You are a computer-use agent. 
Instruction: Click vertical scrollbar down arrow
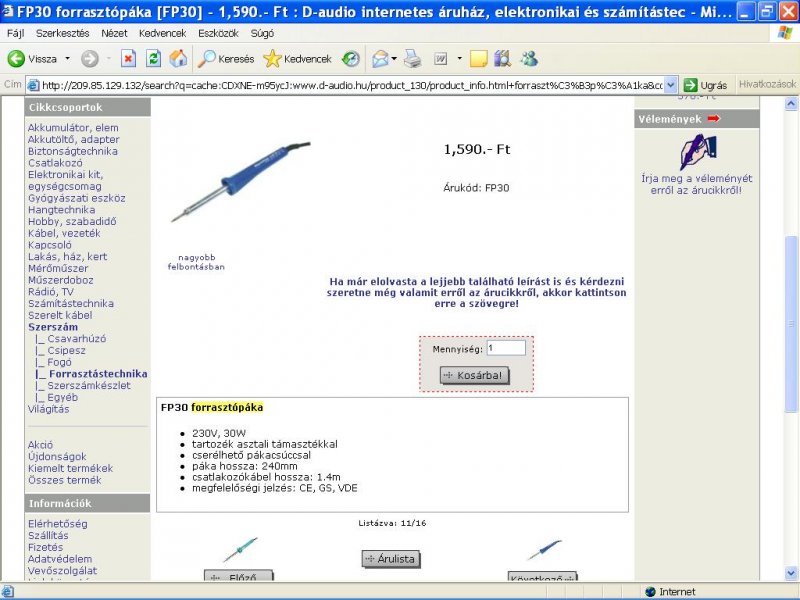point(791,573)
